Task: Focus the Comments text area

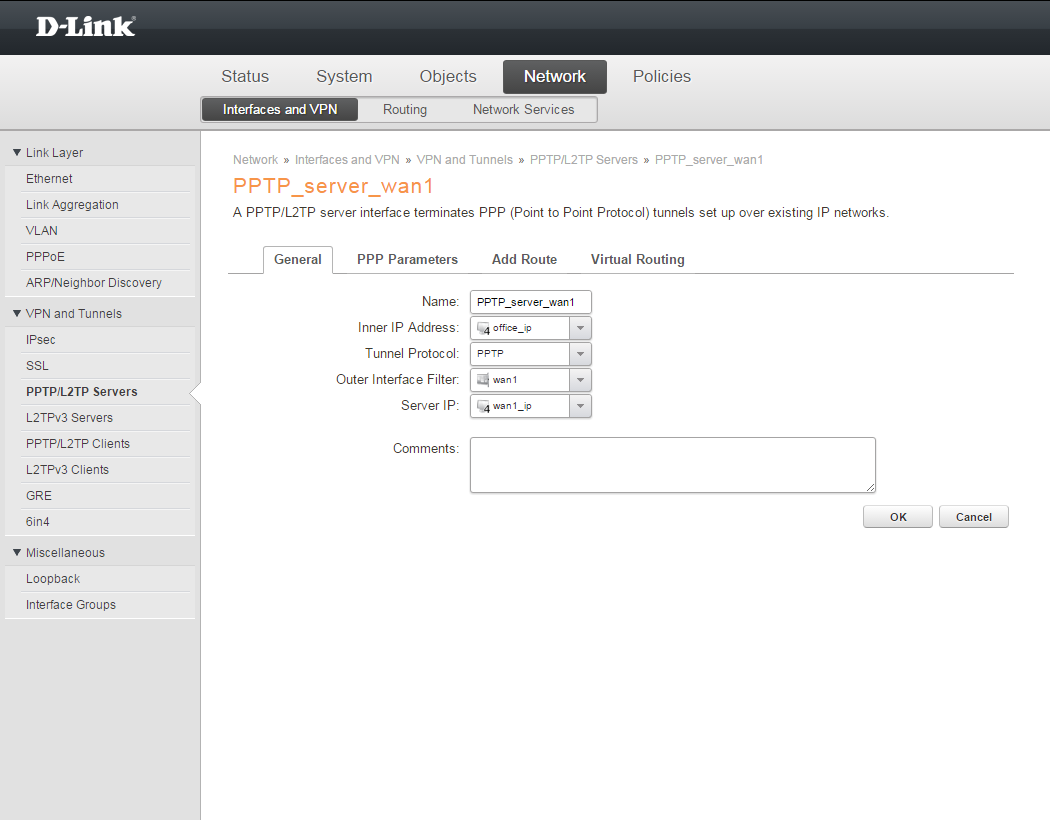Action: pyautogui.click(x=672, y=465)
